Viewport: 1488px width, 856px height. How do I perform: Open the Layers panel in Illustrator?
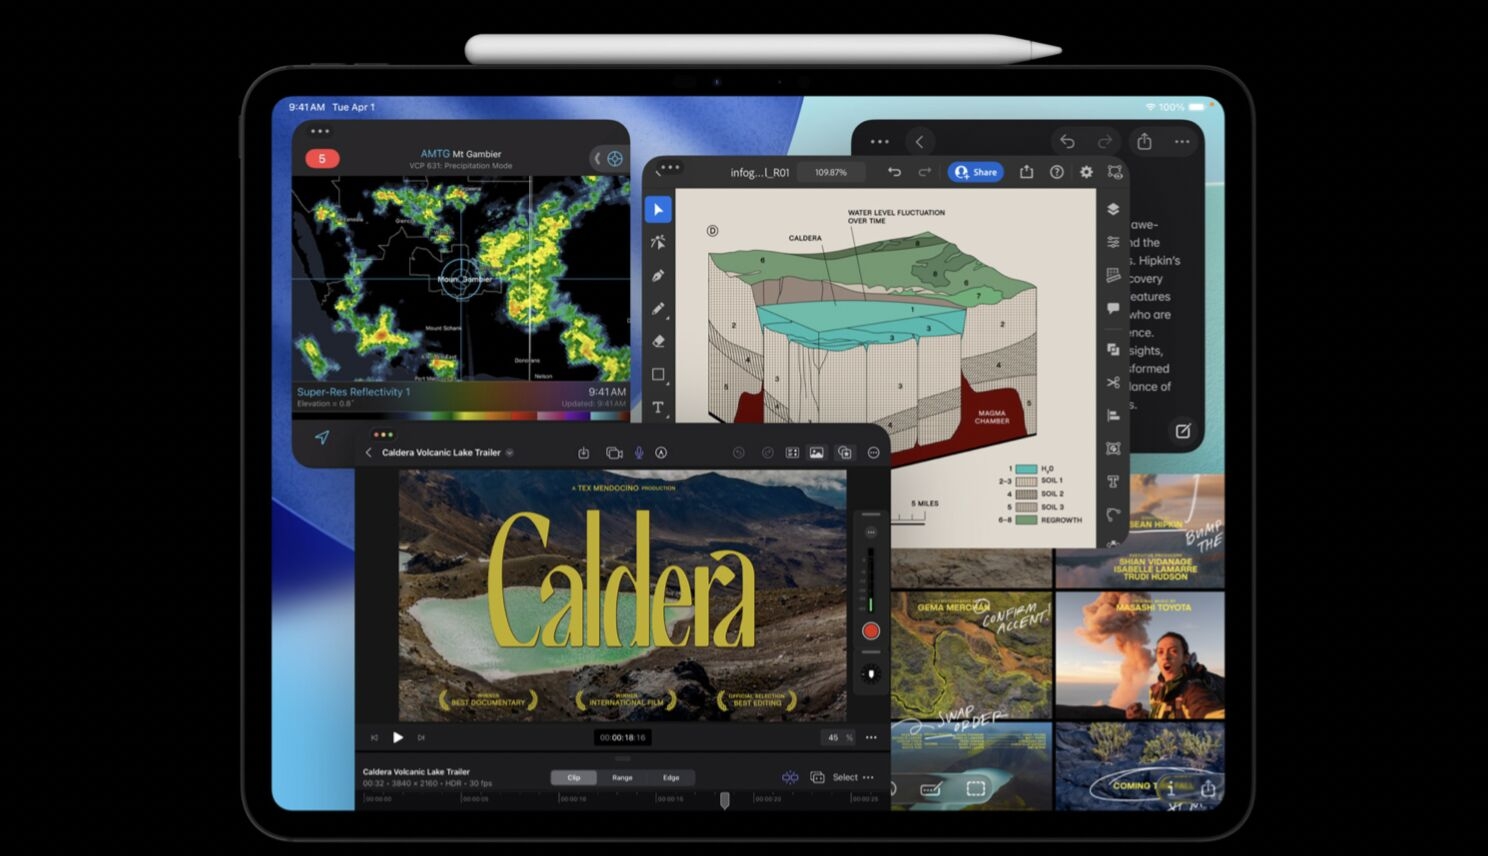1113,209
